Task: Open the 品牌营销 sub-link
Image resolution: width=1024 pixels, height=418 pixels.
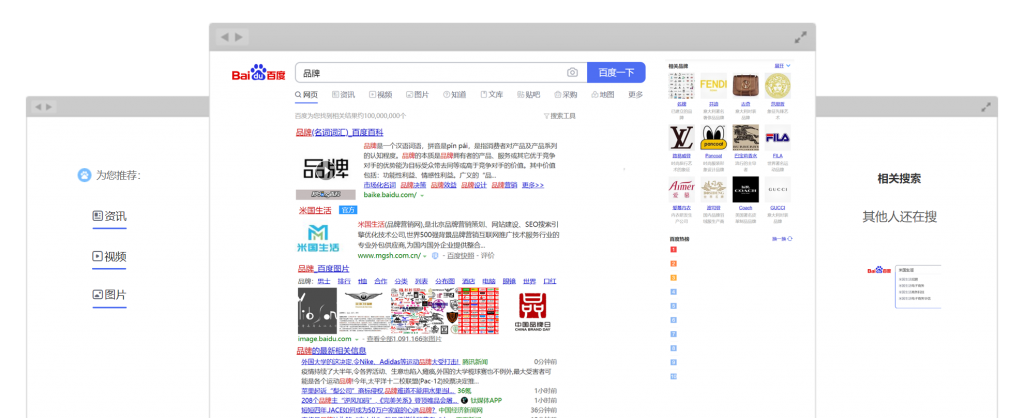Action: pyautogui.click(x=505, y=185)
